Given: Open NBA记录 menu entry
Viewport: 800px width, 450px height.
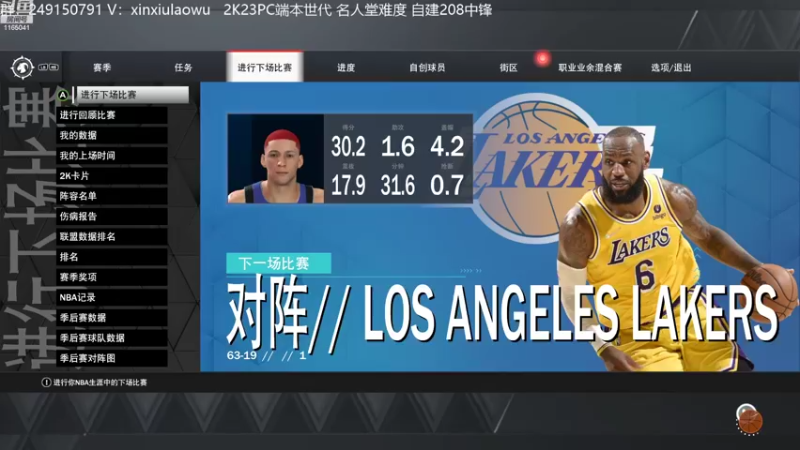Looking at the screenshot, I should click(112, 297).
